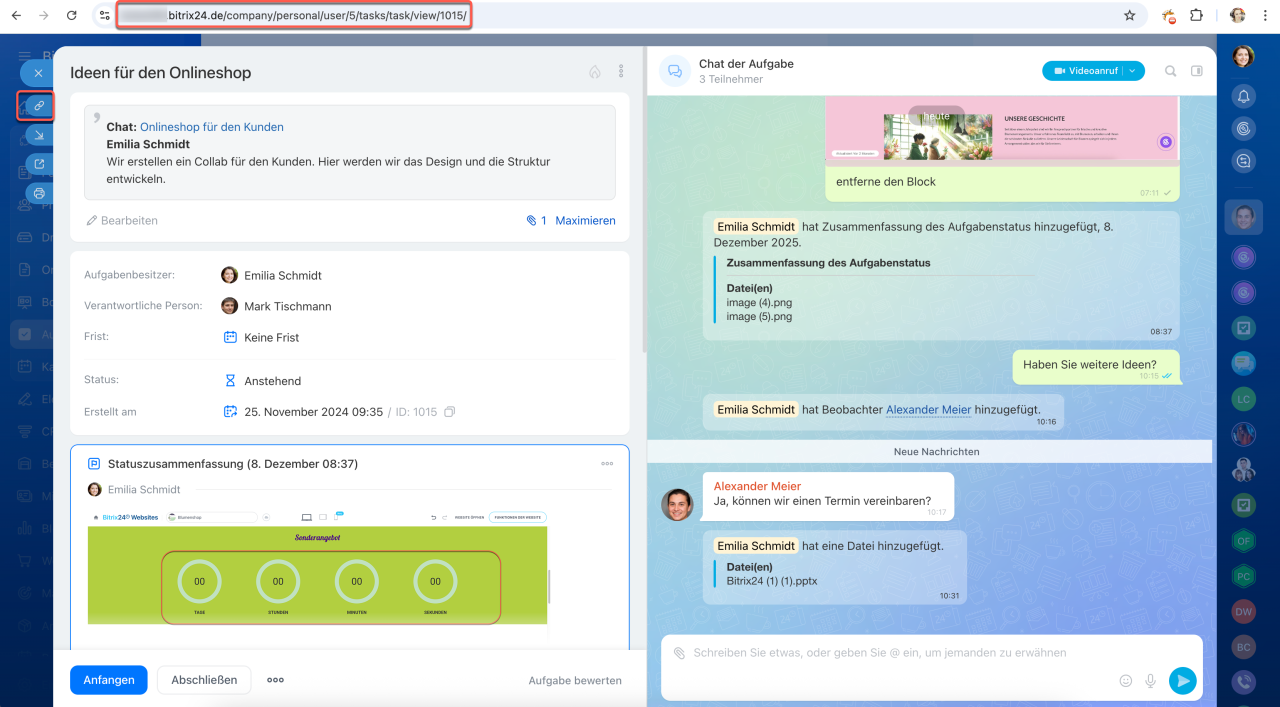Open the DW chat in the right sidebar
Screen dimensions: 1280x707
[x=1244, y=612]
